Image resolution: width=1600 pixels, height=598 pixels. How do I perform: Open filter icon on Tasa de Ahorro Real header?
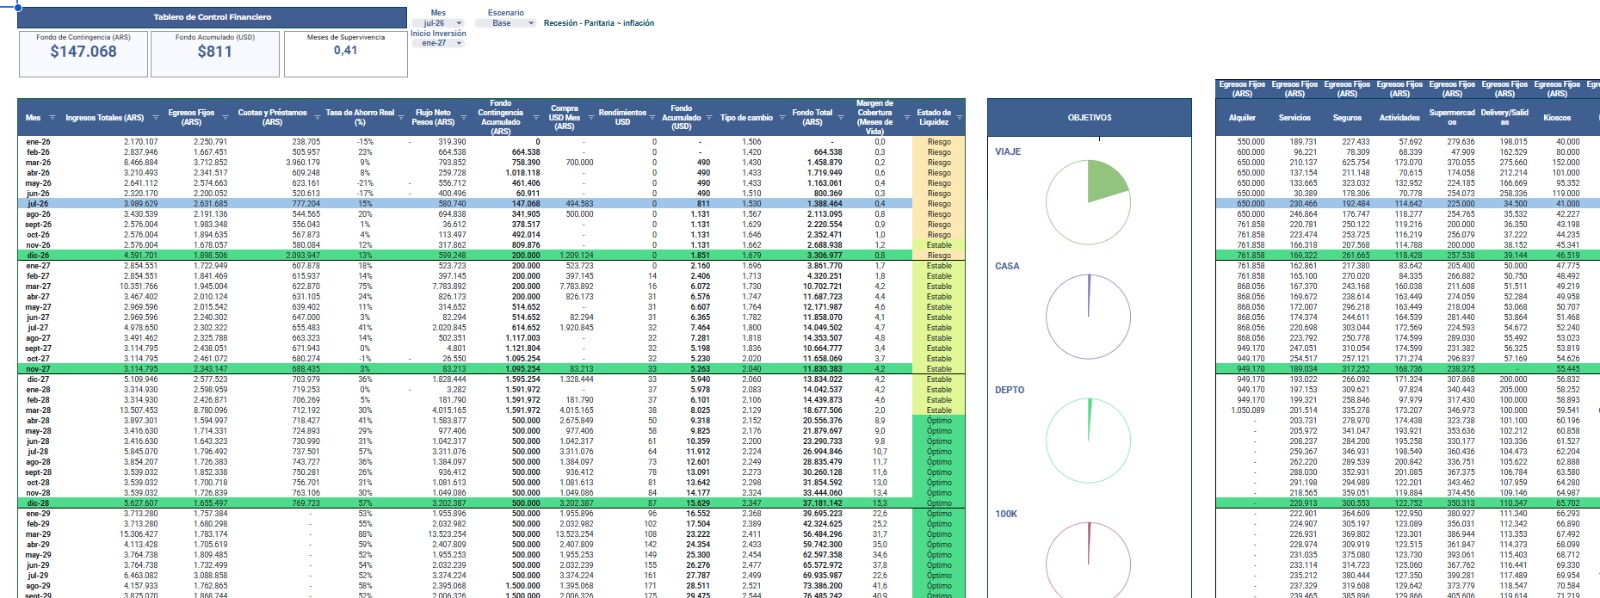click(402, 118)
